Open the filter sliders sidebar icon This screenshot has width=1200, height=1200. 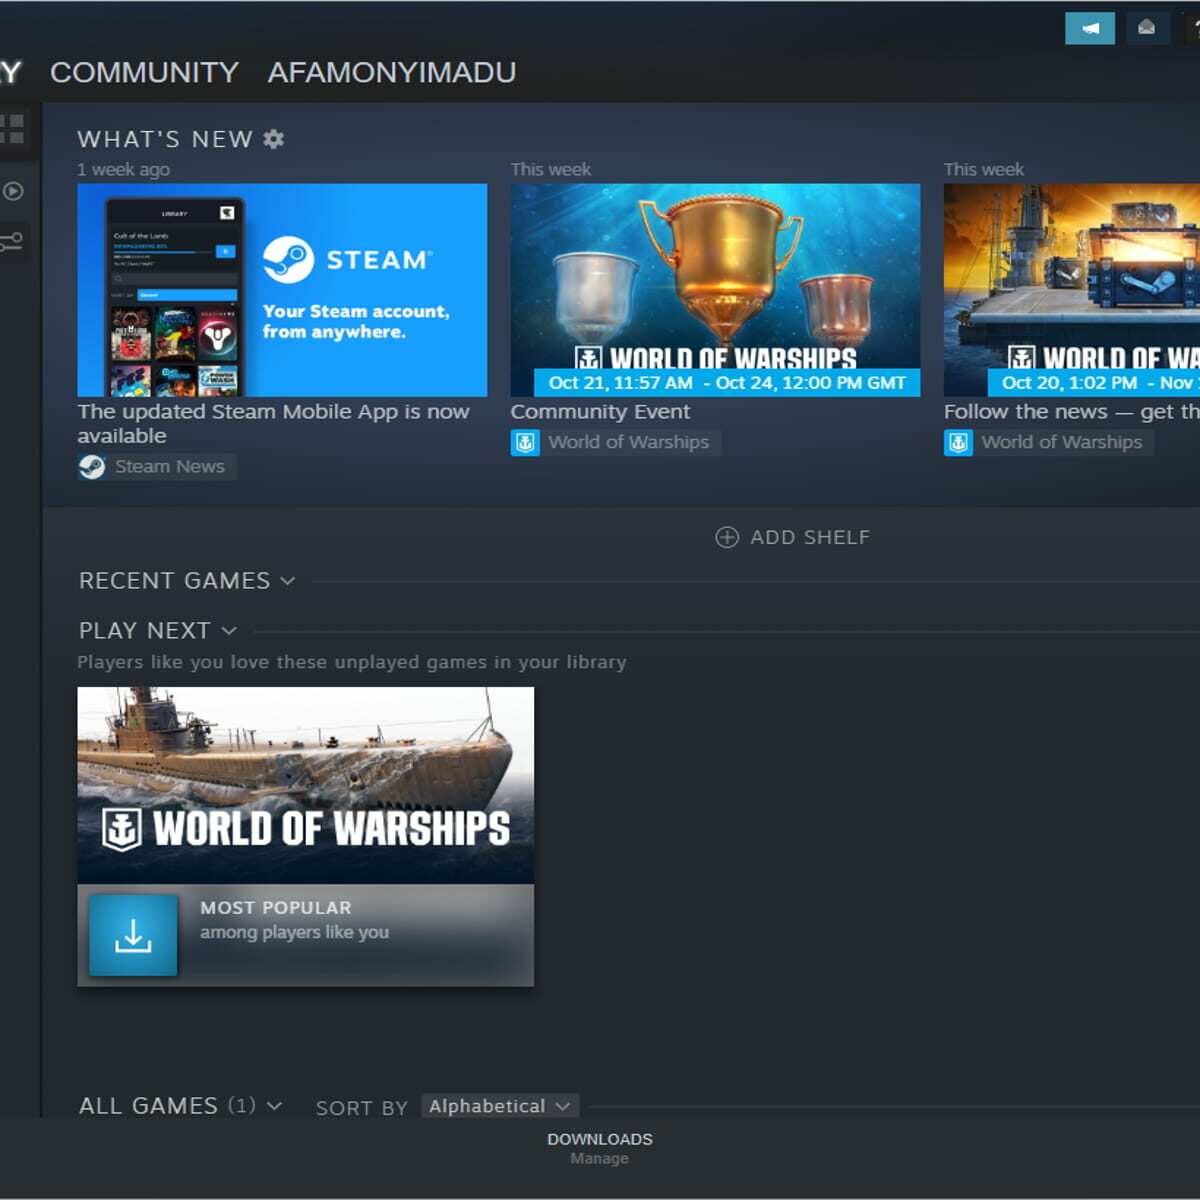pyautogui.click(x=11, y=241)
